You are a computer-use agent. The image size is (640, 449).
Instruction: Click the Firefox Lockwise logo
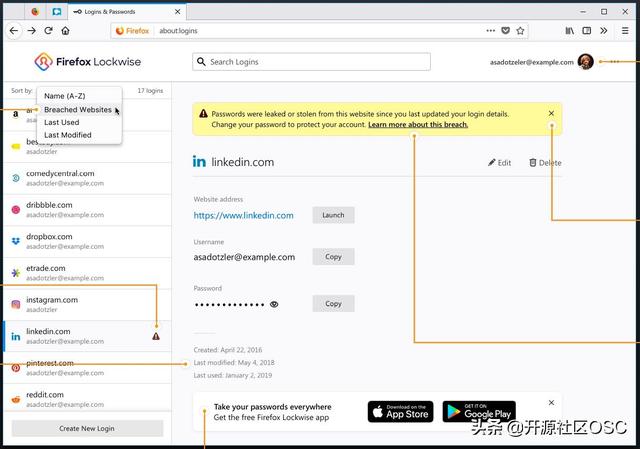click(x=88, y=62)
